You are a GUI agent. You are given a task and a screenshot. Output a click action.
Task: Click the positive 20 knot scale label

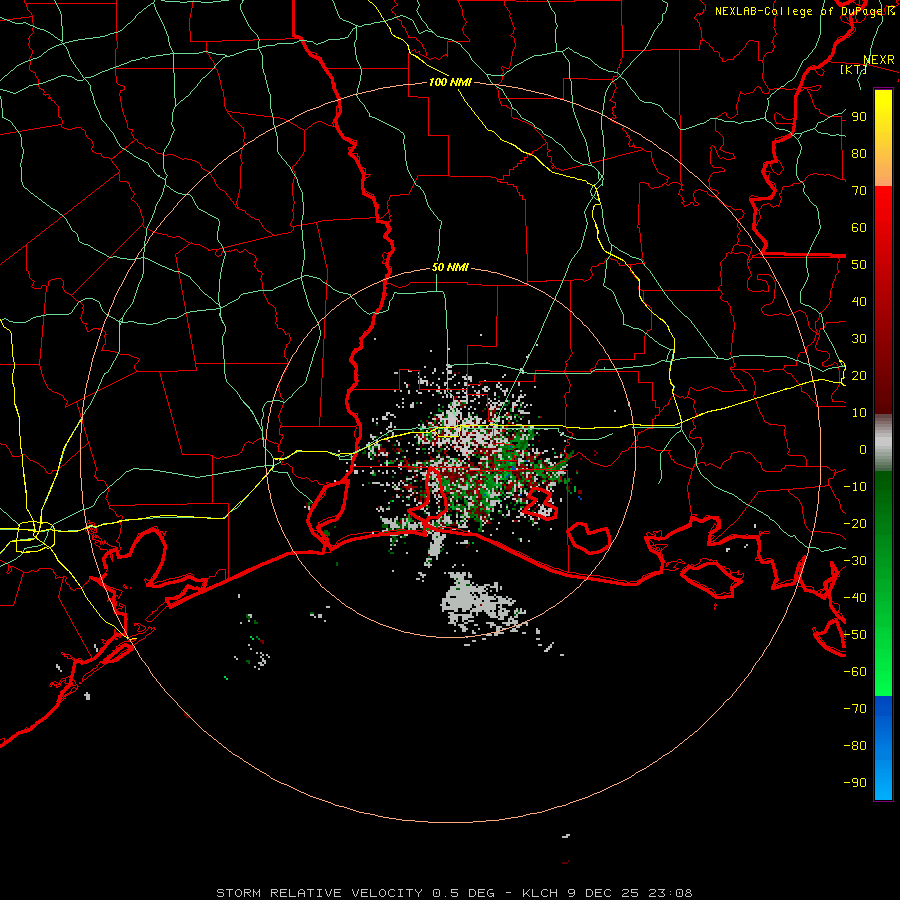tap(859, 376)
